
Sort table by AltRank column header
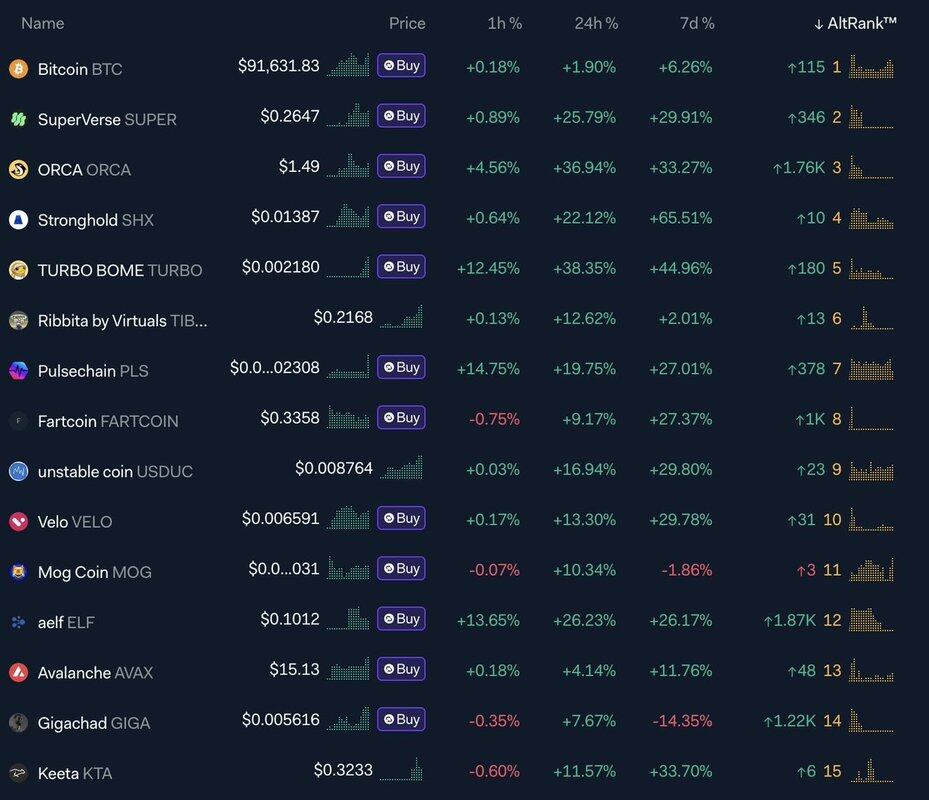[x=855, y=23]
